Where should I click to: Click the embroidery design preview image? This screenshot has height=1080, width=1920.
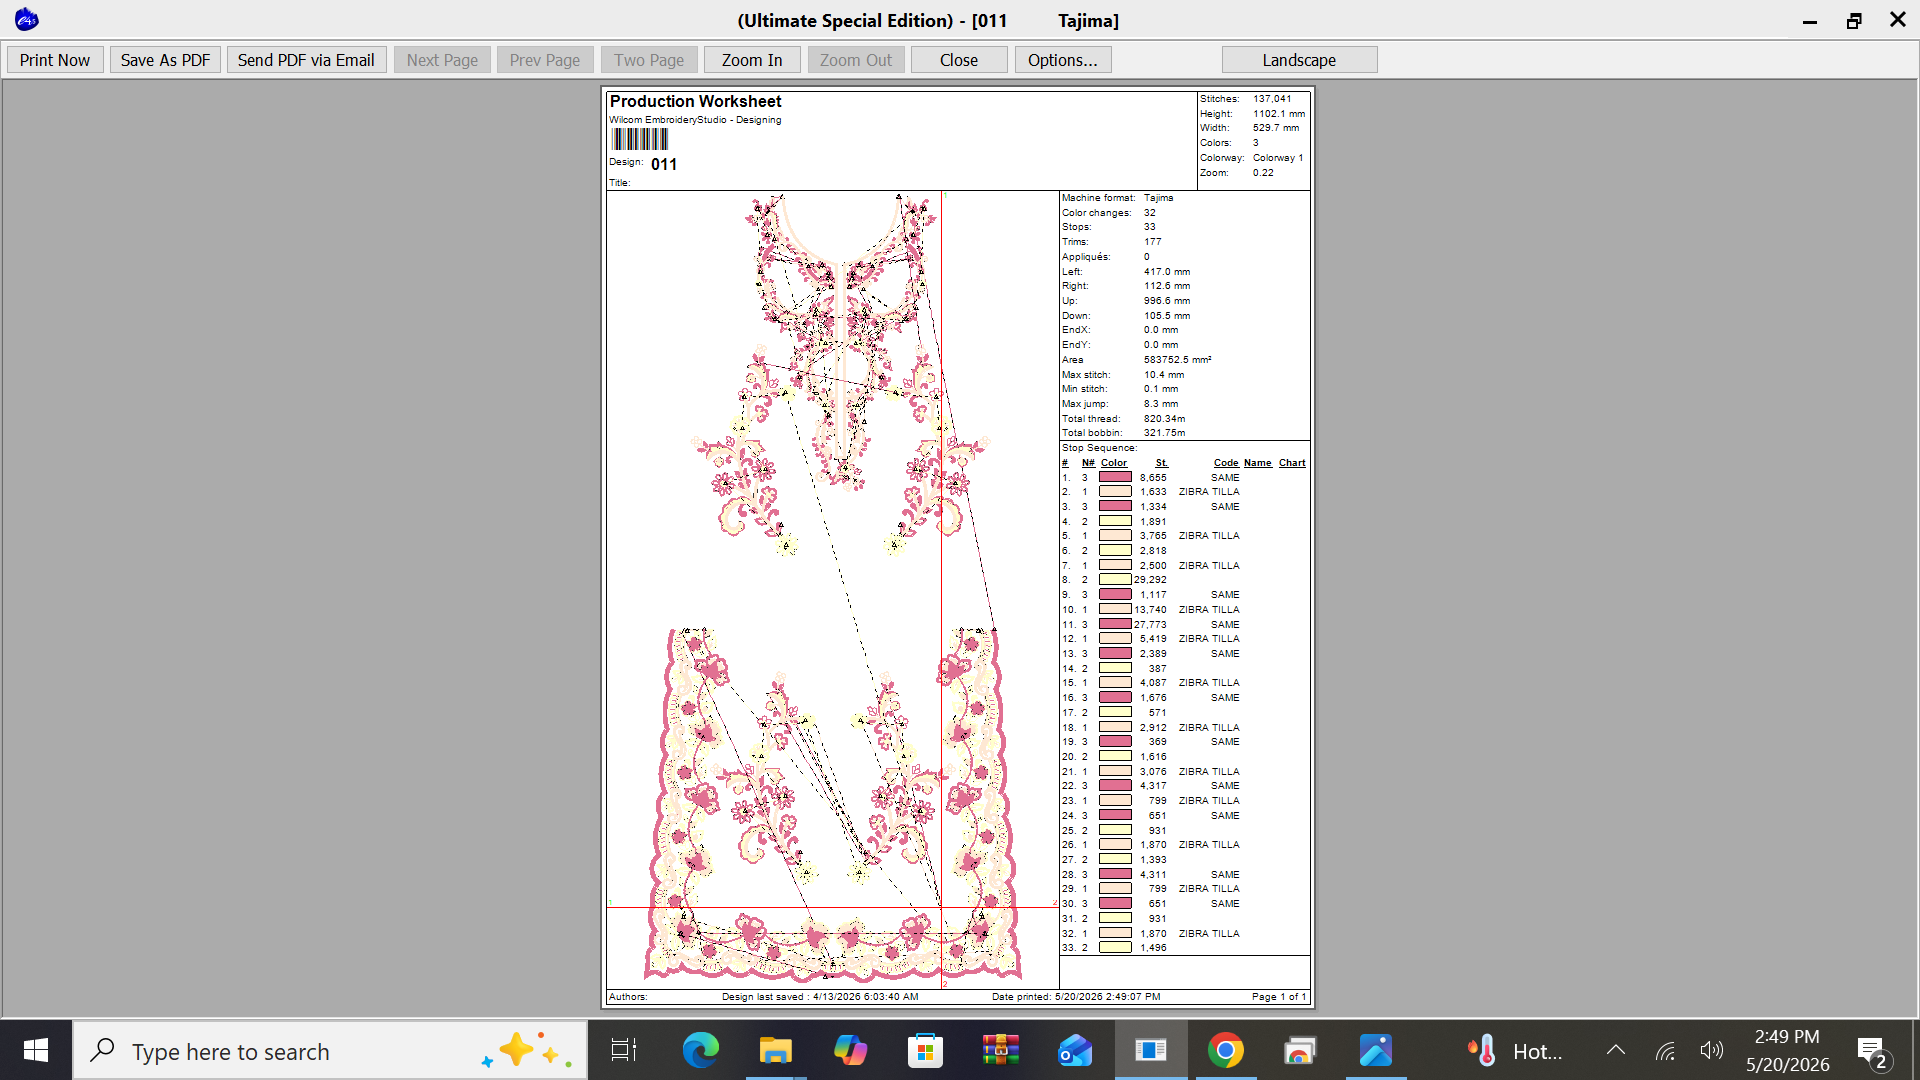(832, 588)
